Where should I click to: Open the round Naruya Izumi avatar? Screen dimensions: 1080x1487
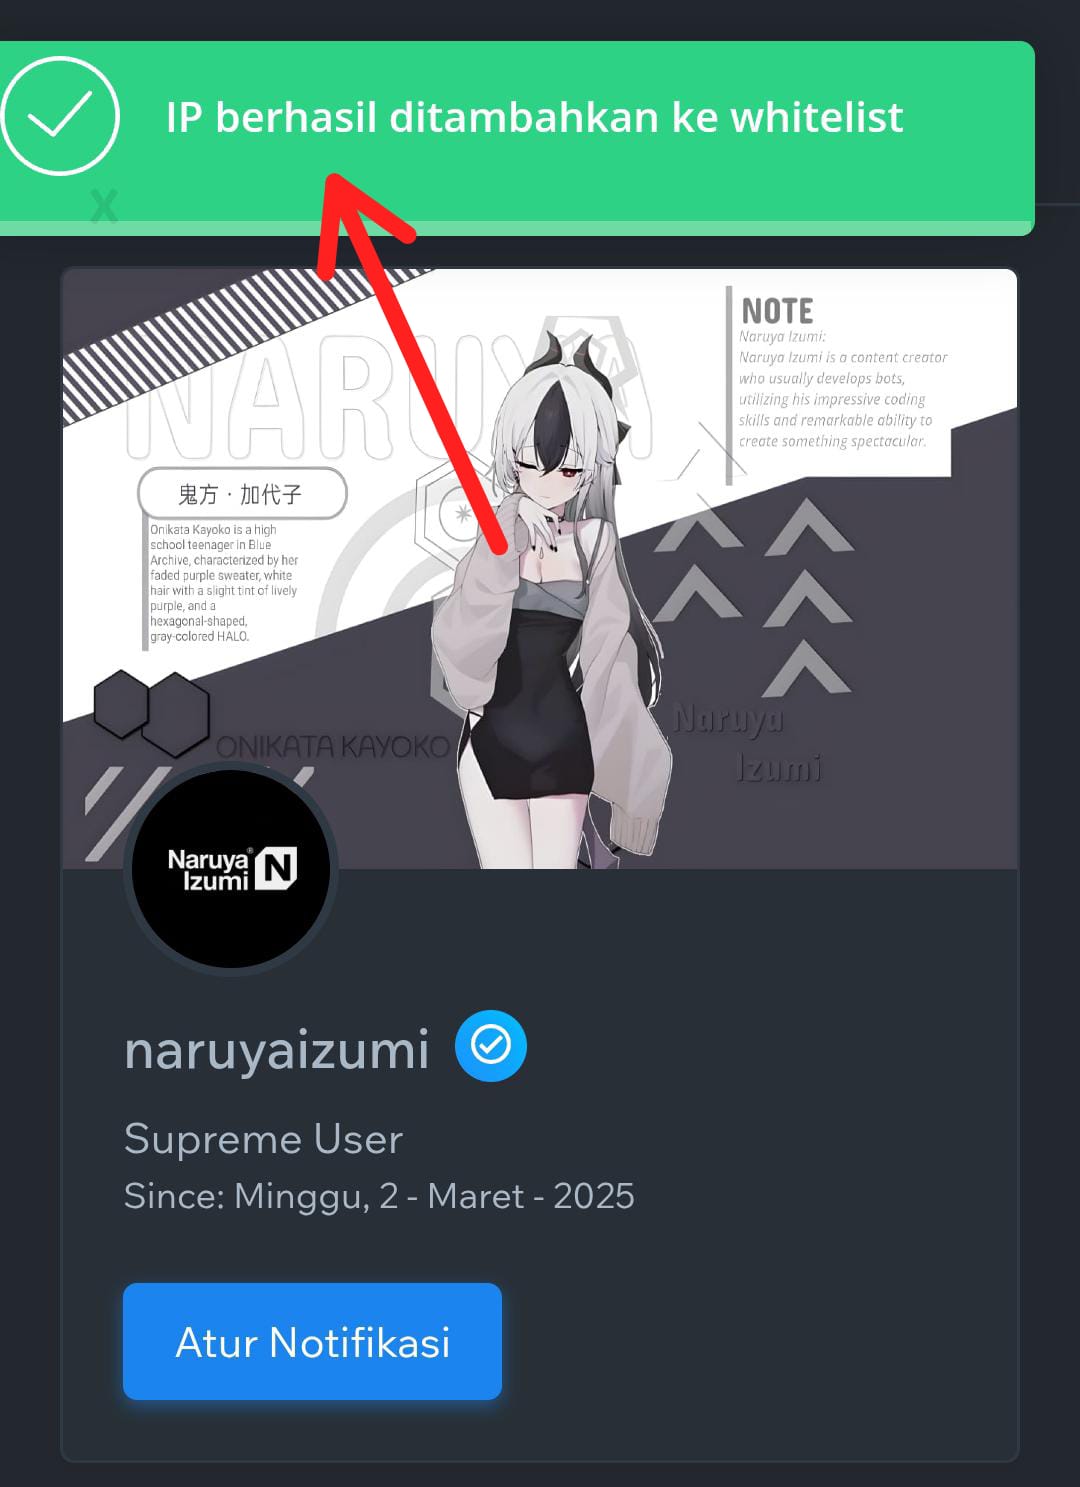click(231, 868)
